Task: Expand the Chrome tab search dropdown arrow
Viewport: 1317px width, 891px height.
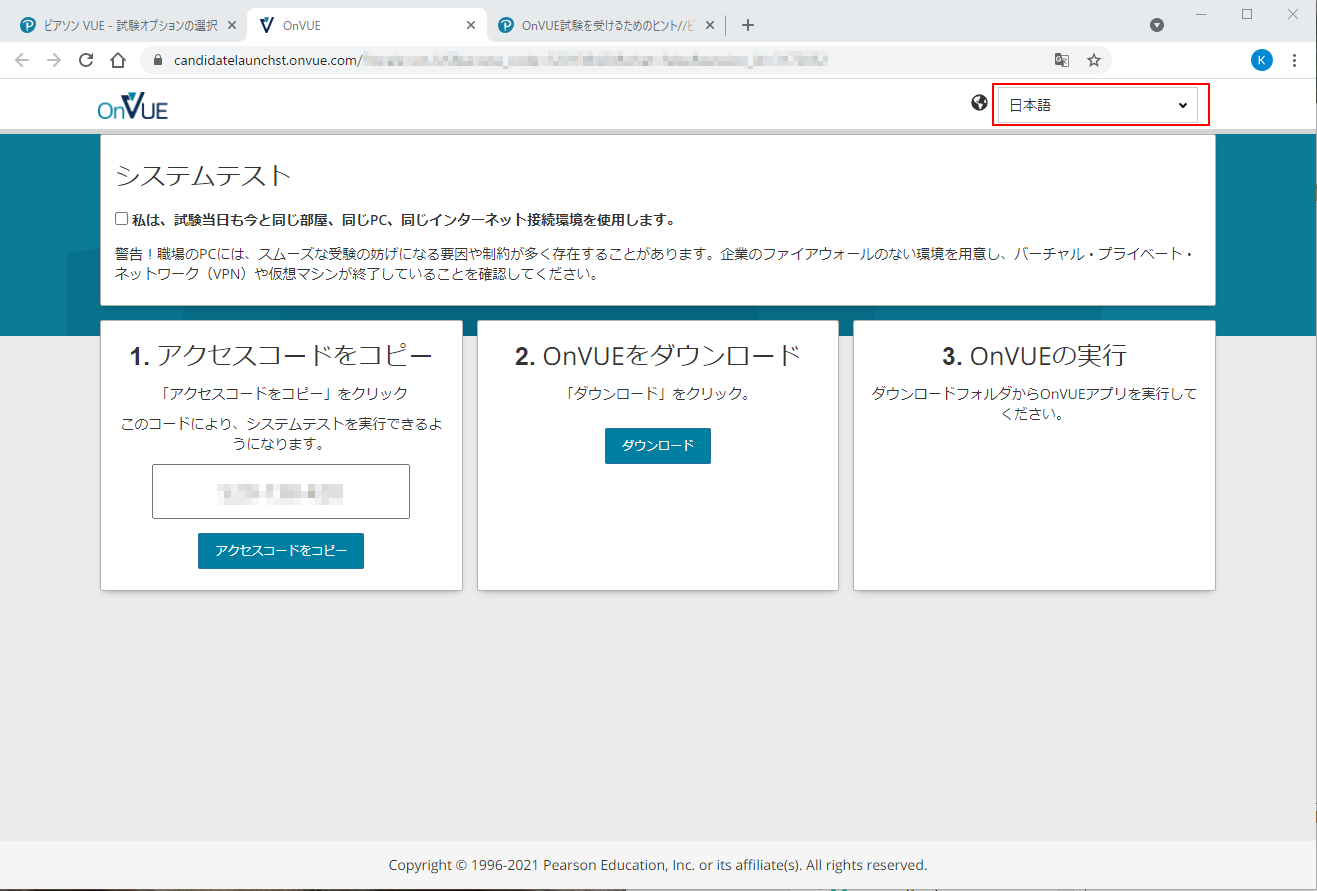Action: [1157, 25]
